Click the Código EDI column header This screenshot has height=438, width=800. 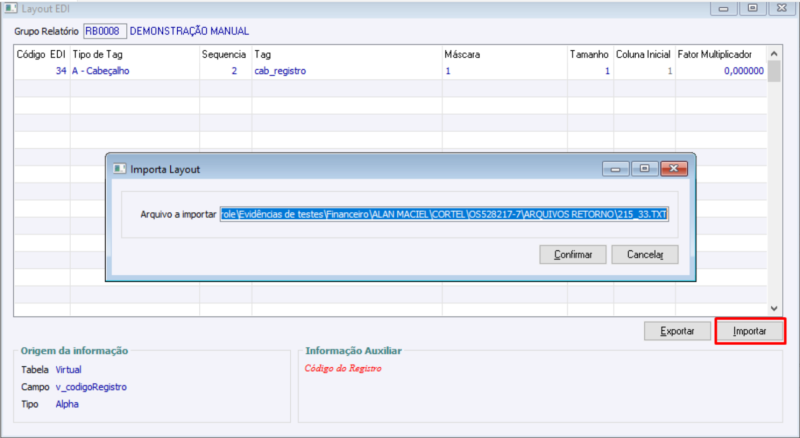pyautogui.click(x=41, y=54)
